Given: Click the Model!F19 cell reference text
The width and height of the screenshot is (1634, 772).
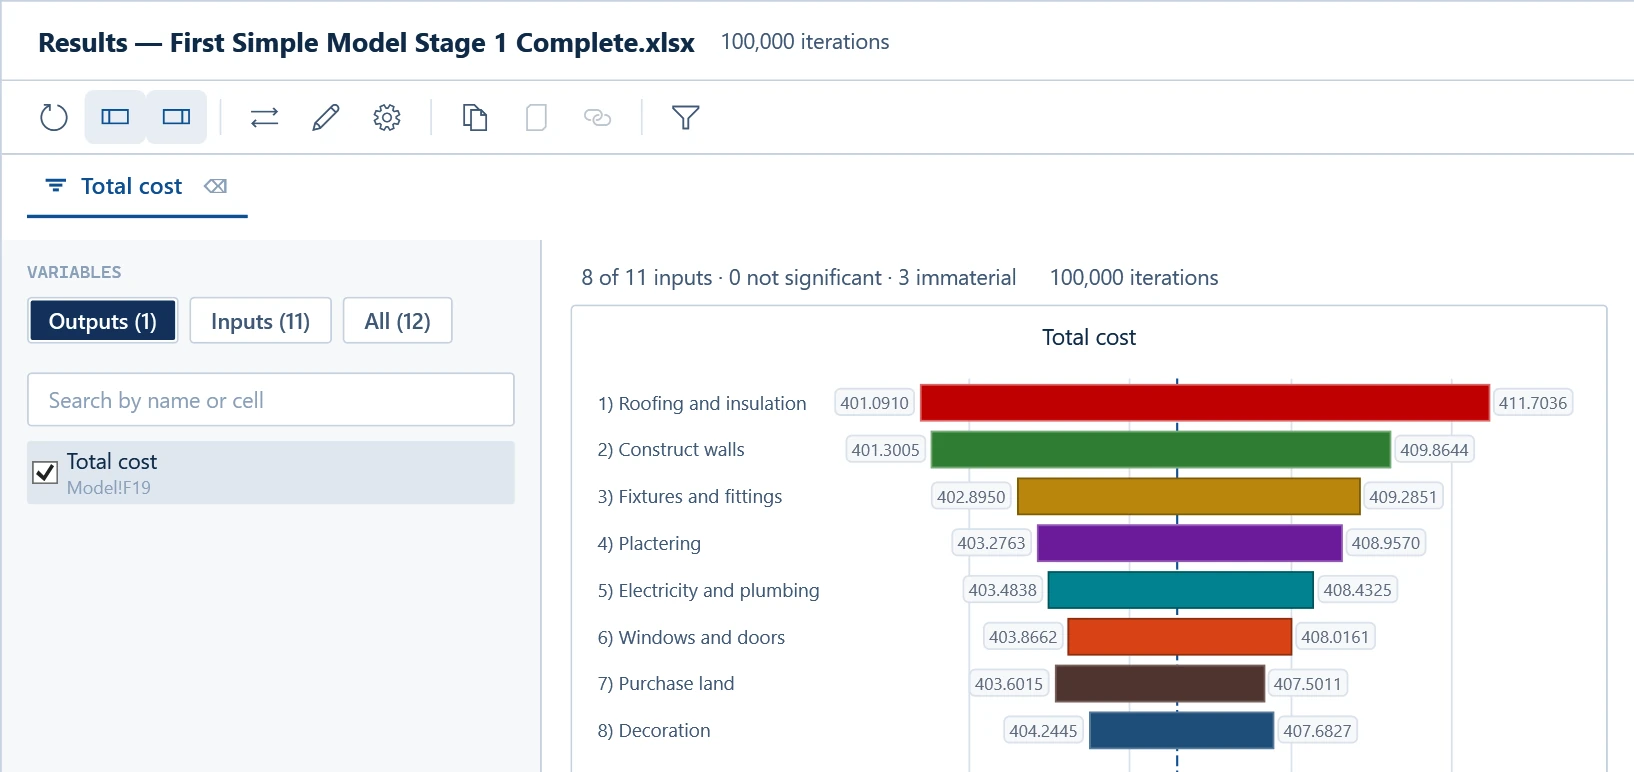Looking at the screenshot, I should coord(109,488).
